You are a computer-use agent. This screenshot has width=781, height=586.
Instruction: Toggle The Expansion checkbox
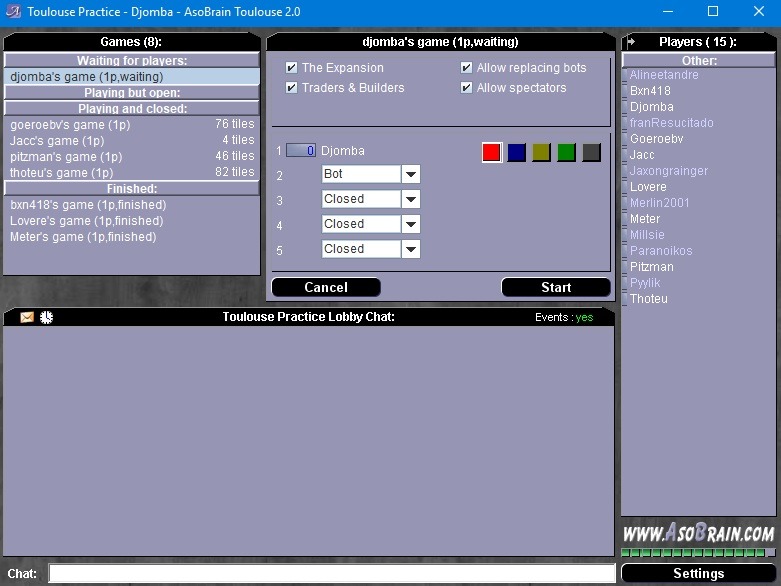(x=291, y=68)
